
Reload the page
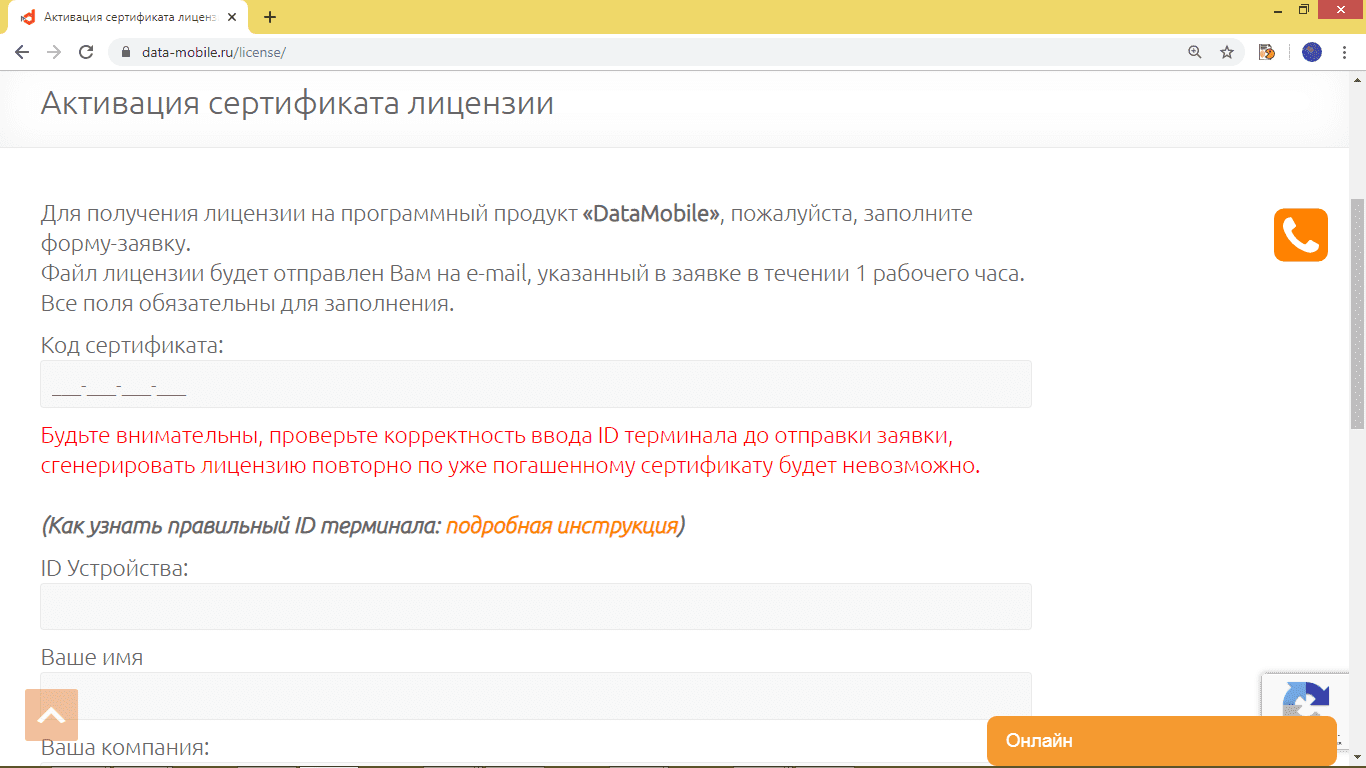86,52
